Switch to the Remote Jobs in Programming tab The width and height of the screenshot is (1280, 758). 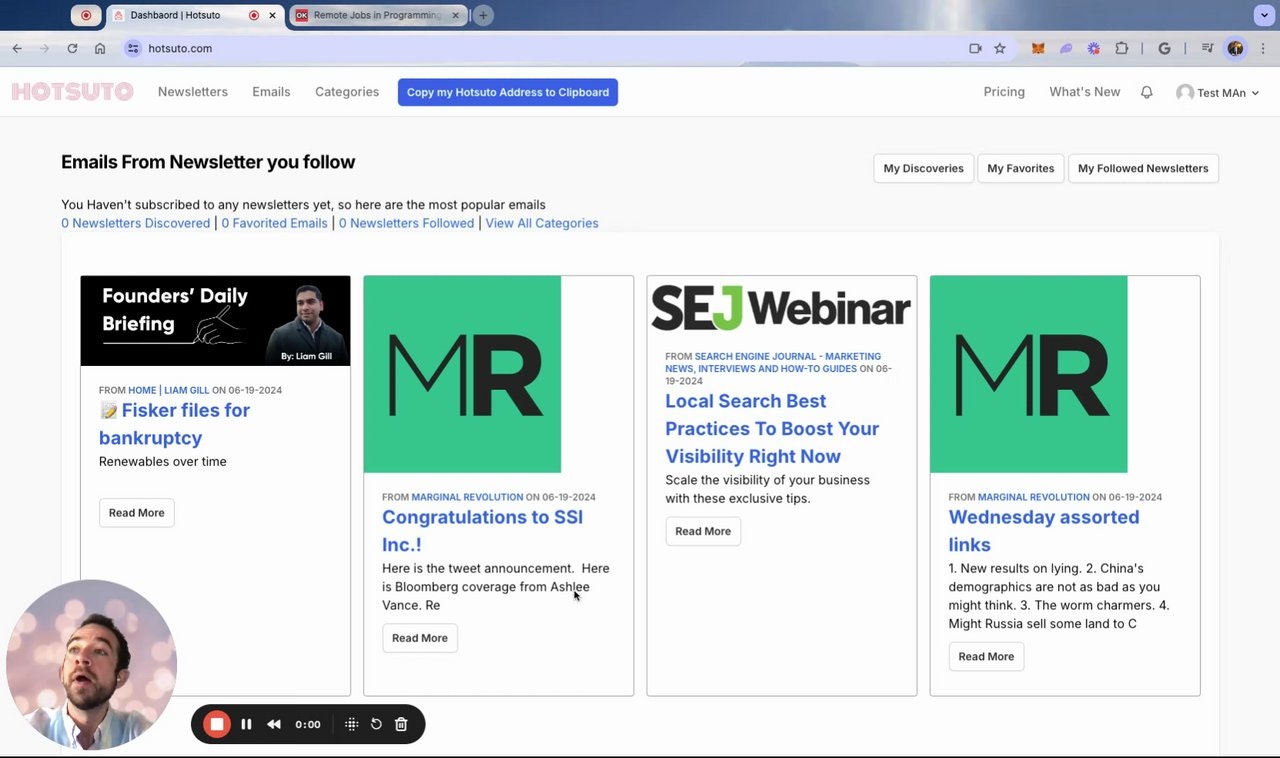click(378, 15)
